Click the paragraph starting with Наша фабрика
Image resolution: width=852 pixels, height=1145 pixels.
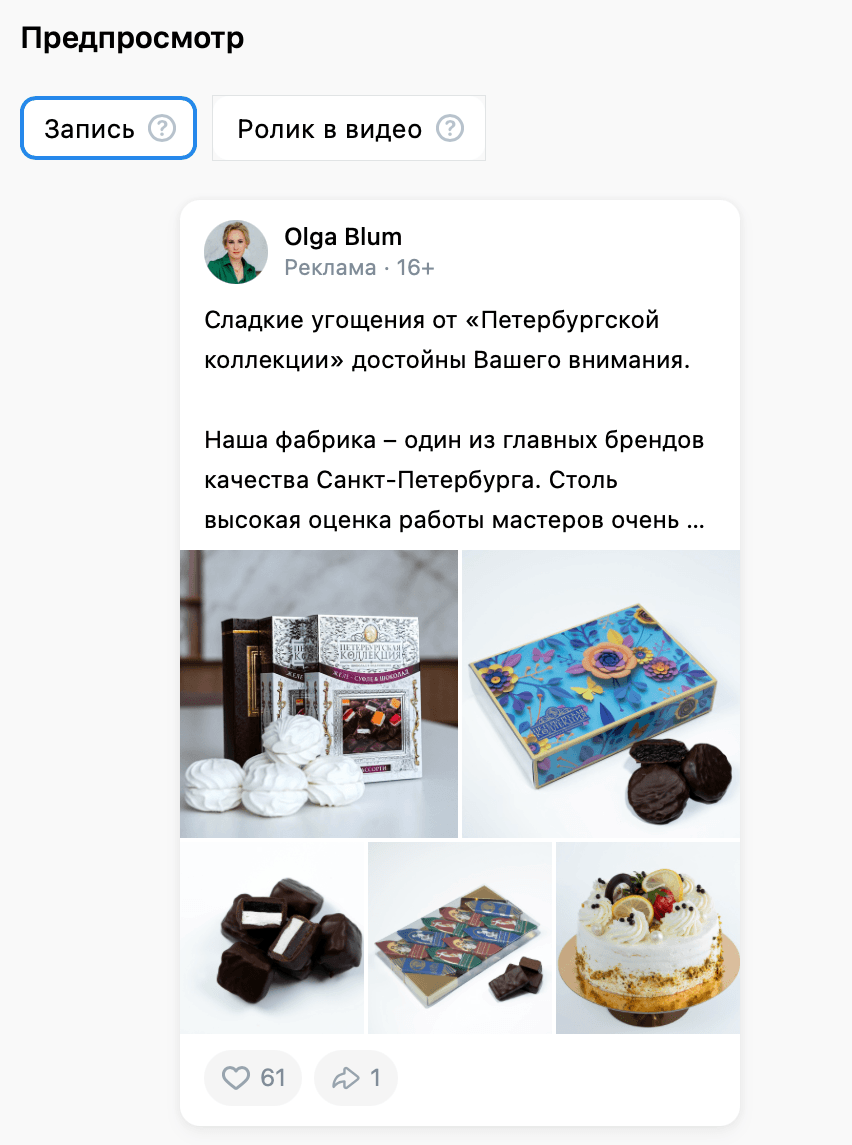[454, 480]
